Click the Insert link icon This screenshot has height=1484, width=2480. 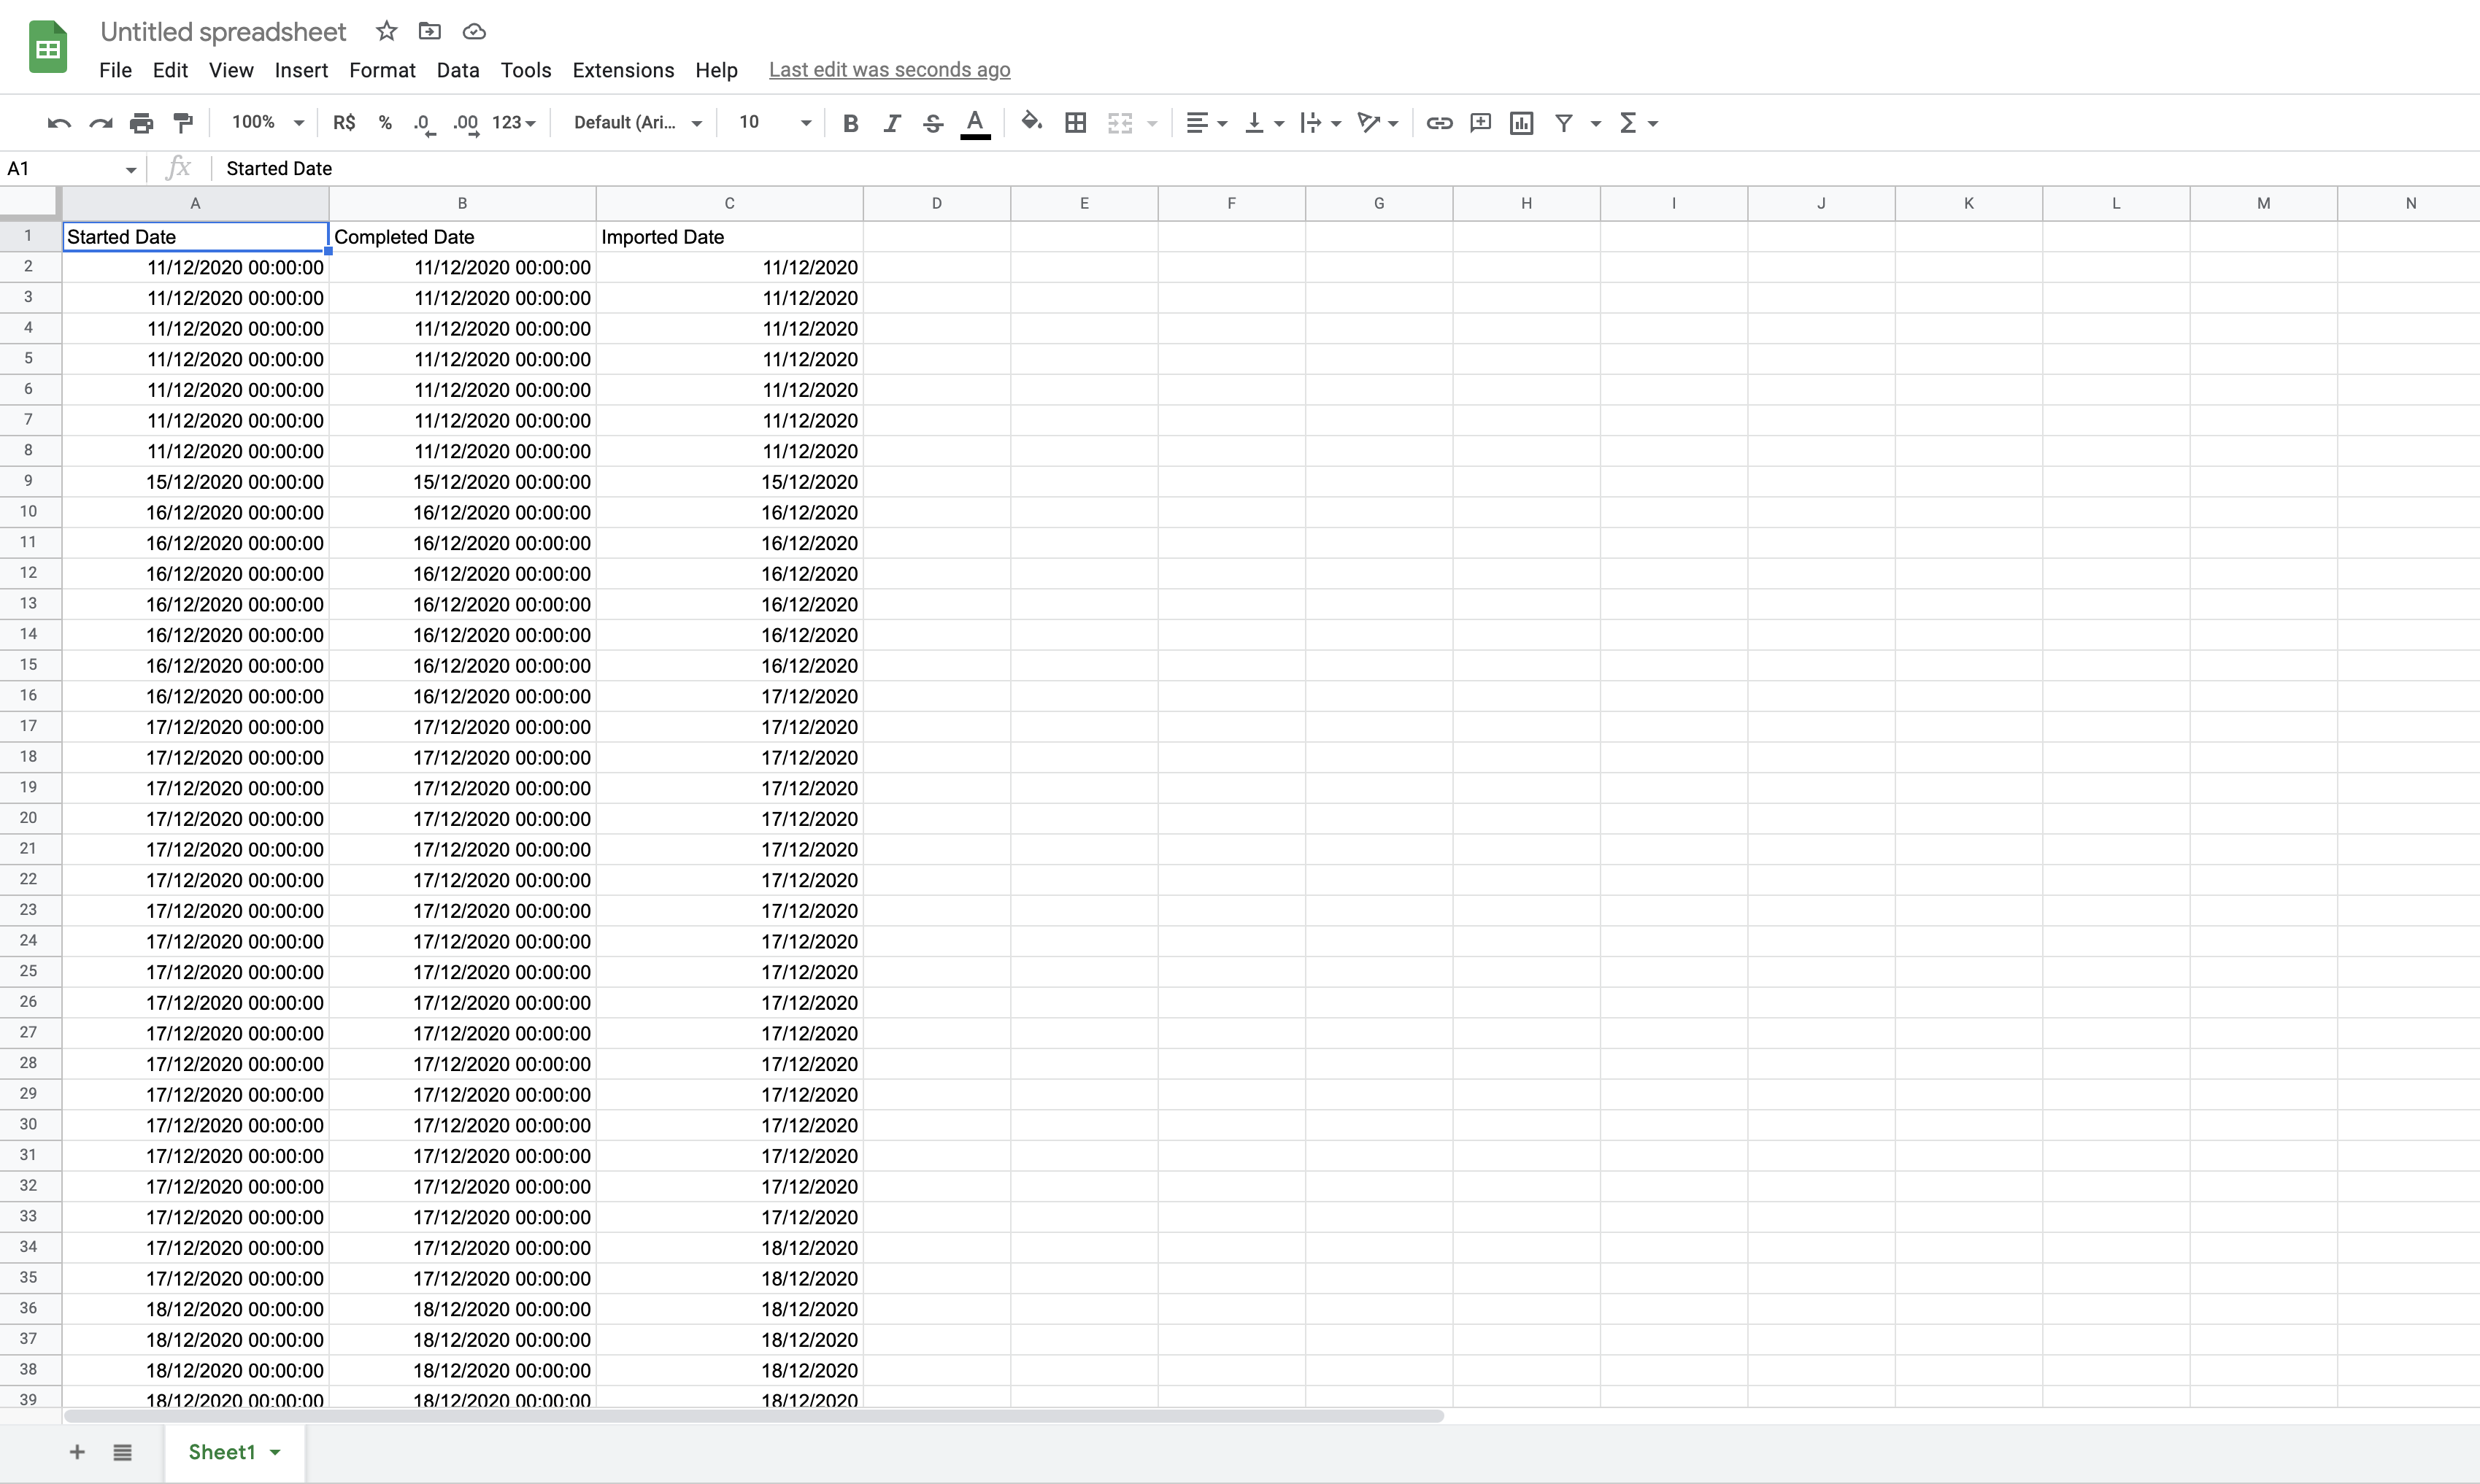tap(1439, 123)
